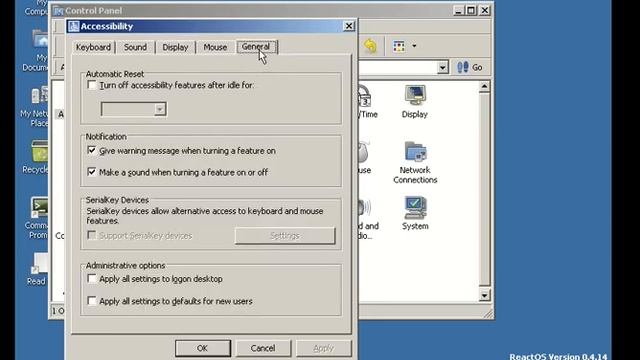Click the Cancel button

click(x=263, y=348)
